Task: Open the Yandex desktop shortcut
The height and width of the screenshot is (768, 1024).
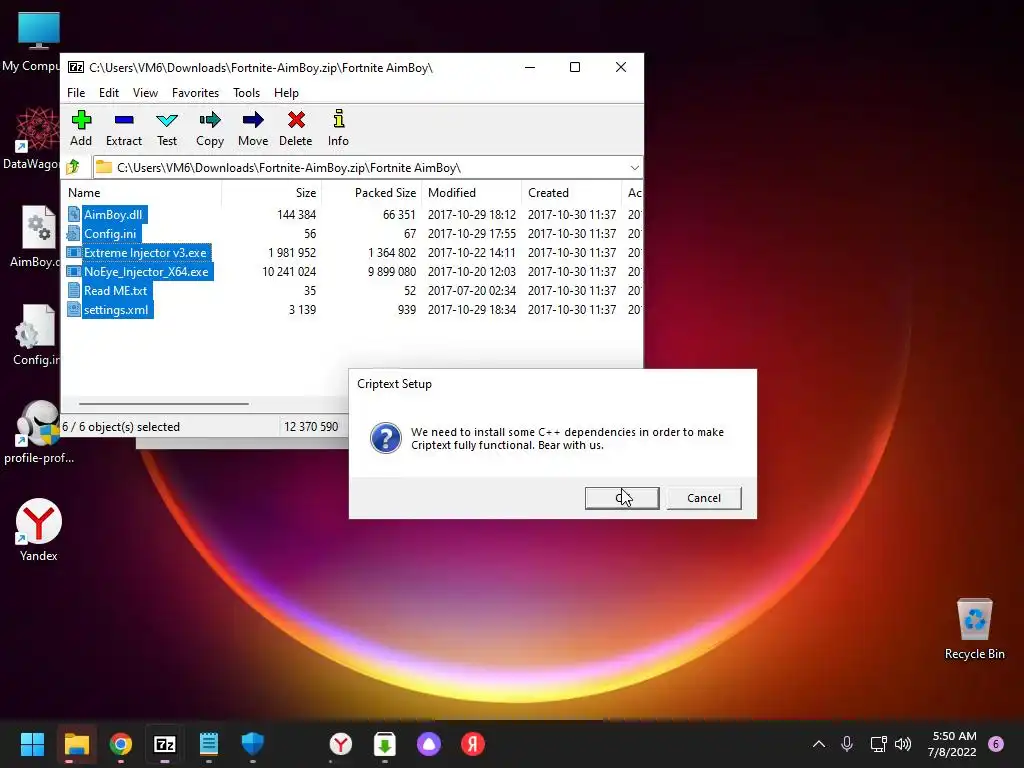Action: pyautogui.click(x=39, y=521)
